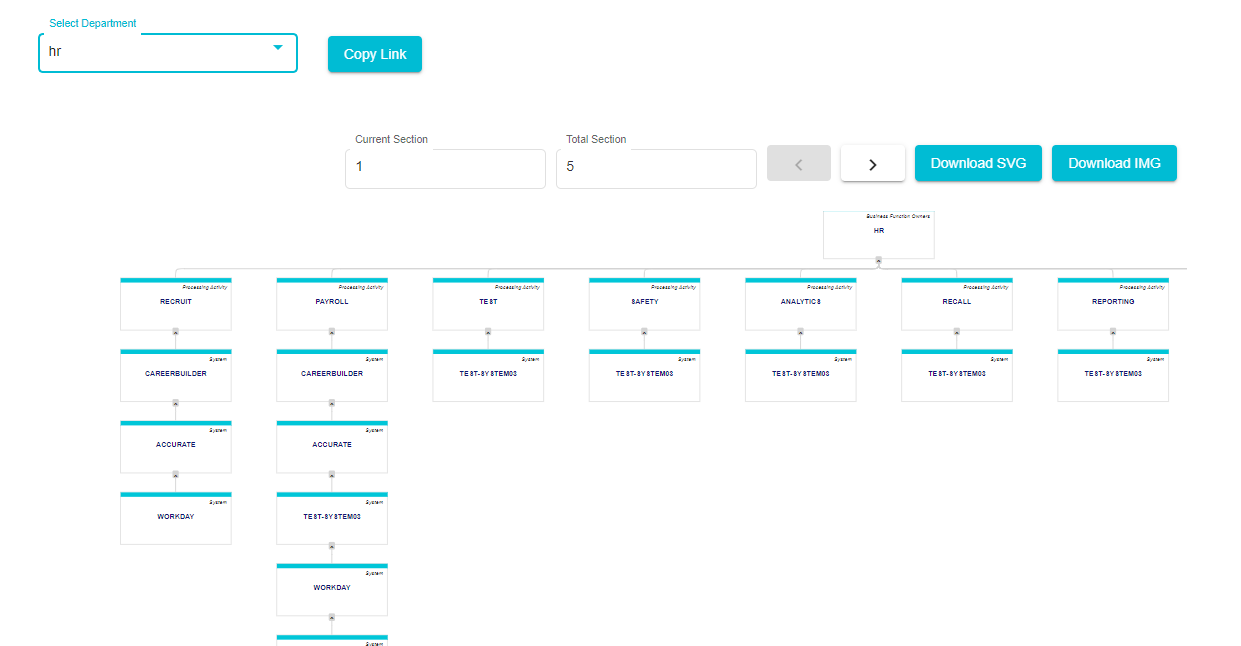Select TEST-SYSTEM03 under RECALL
This screenshot has width=1241, height=646.
pos(957,375)
